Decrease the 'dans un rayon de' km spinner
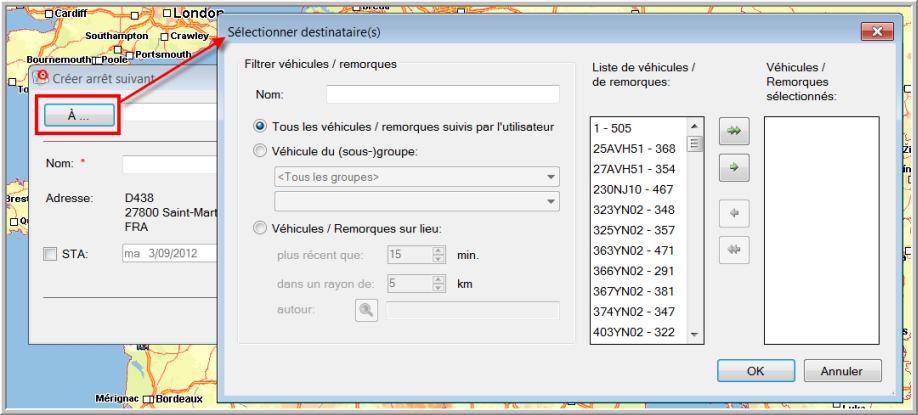Screen dimensions: 918x415 [x=438, y=288]
